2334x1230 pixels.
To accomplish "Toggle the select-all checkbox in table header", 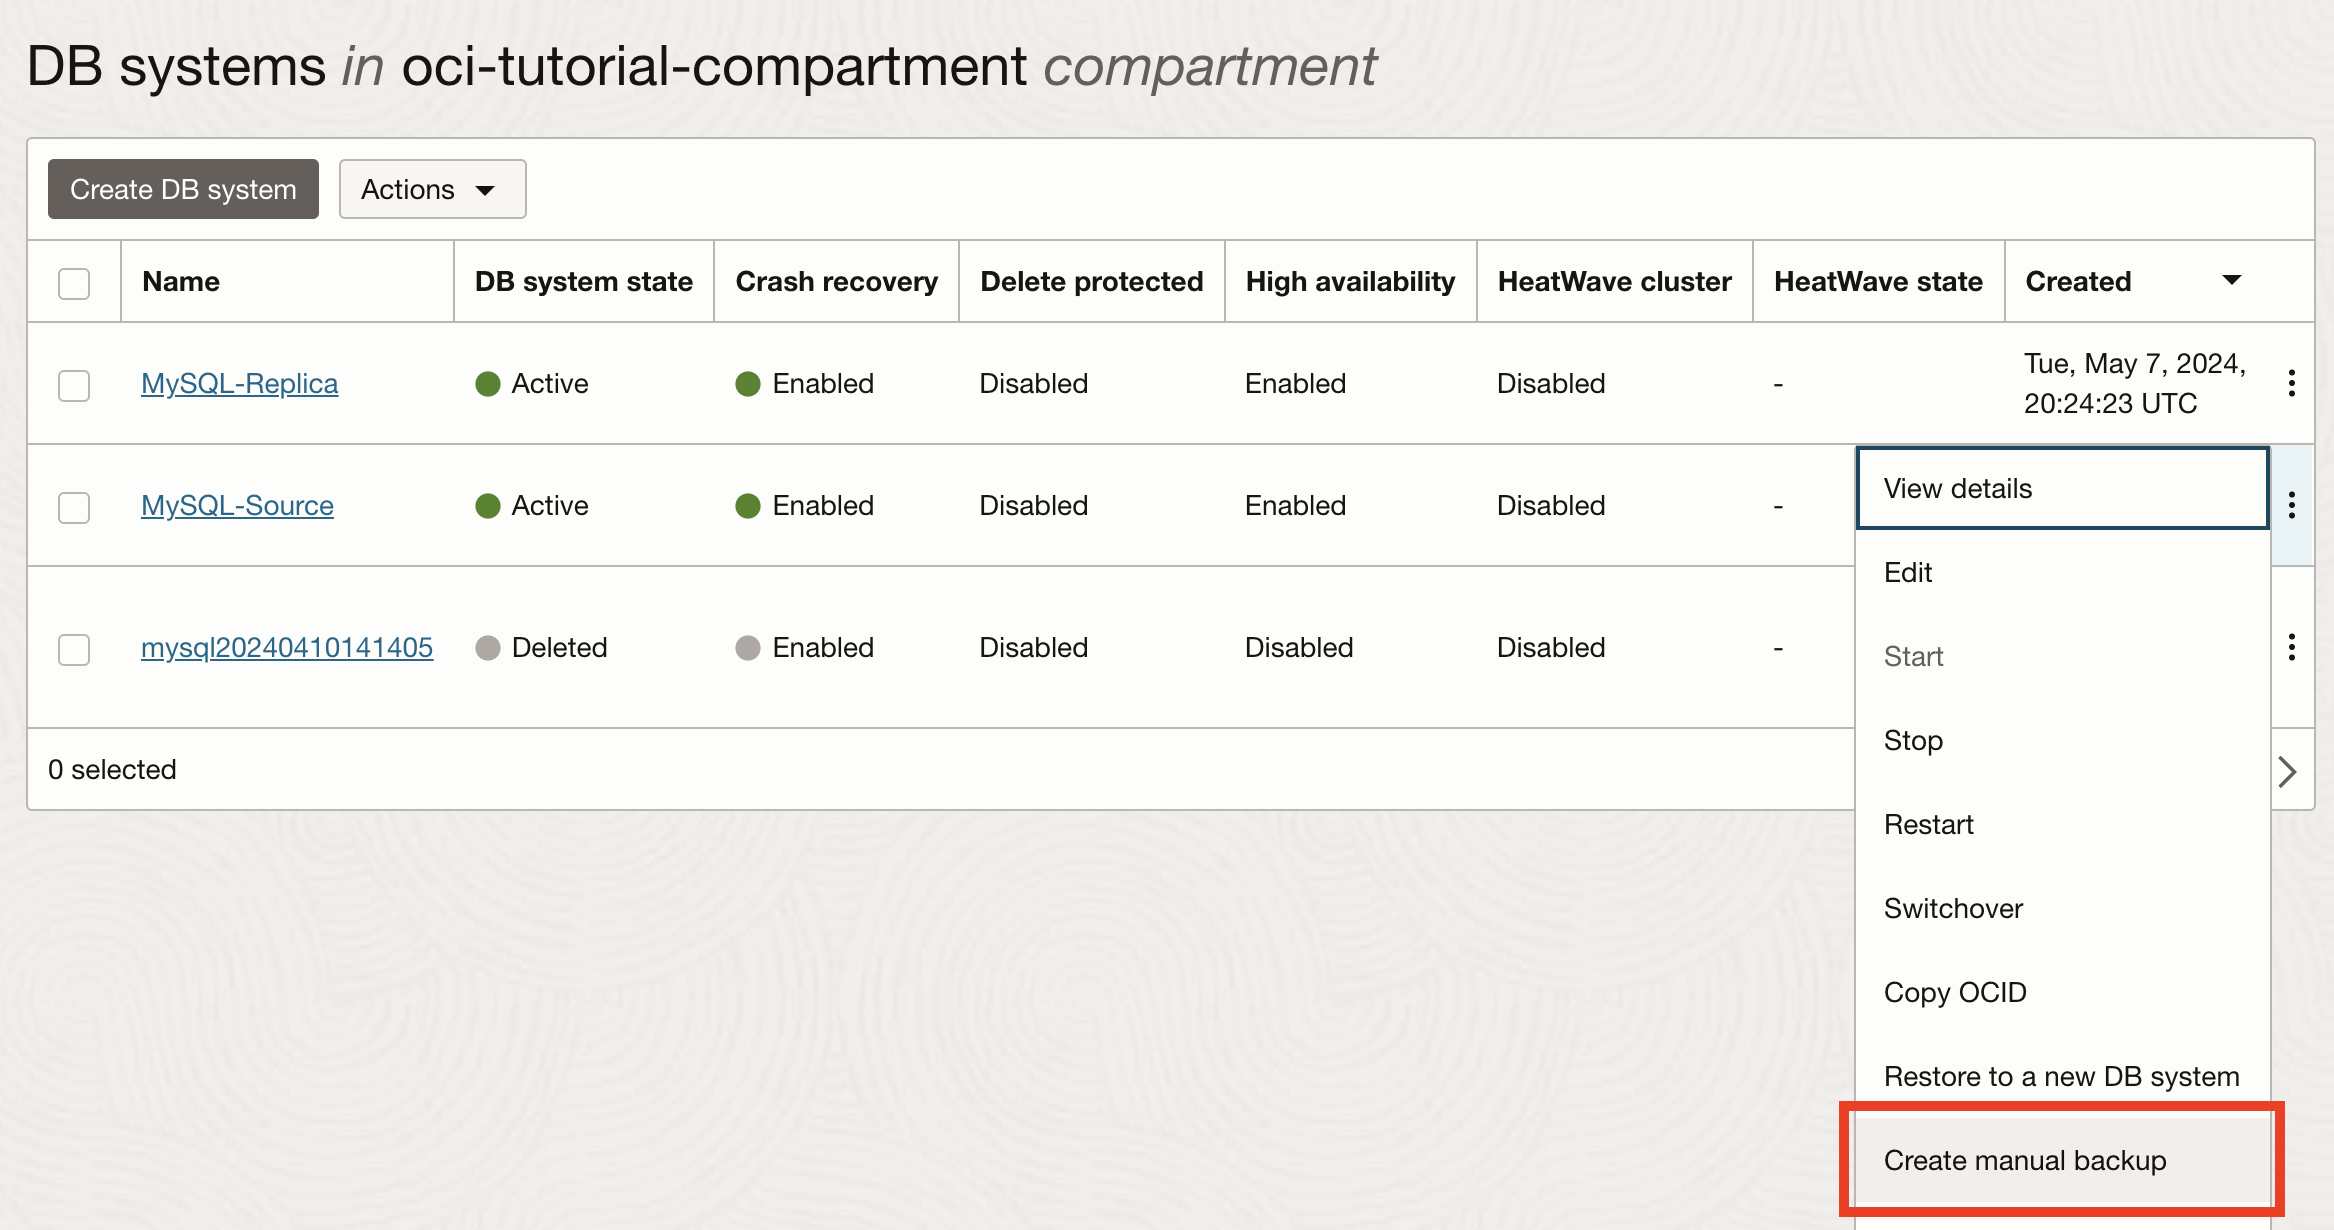I will click(73, 284).
